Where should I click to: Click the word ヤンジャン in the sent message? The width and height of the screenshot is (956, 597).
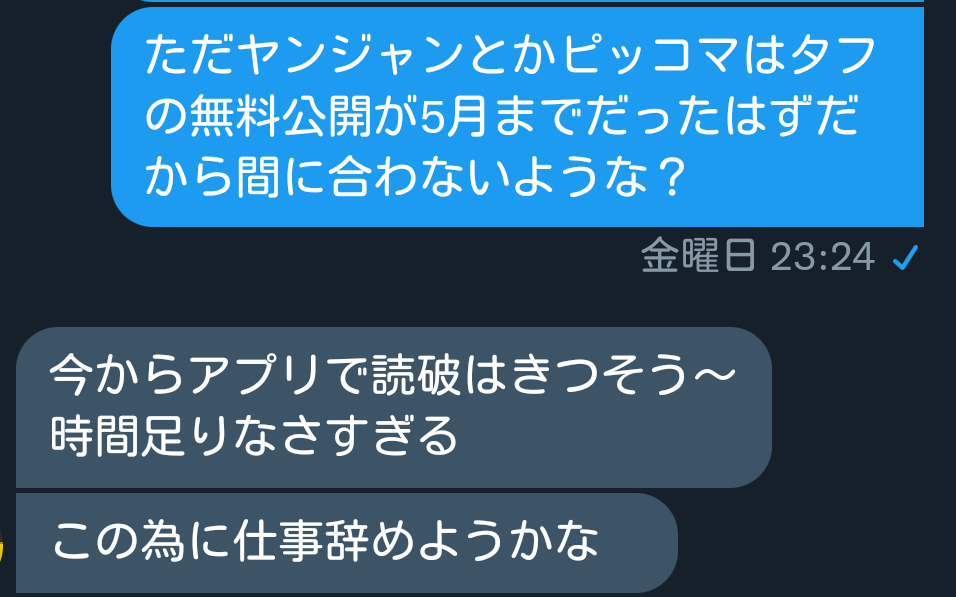(352, 54)
